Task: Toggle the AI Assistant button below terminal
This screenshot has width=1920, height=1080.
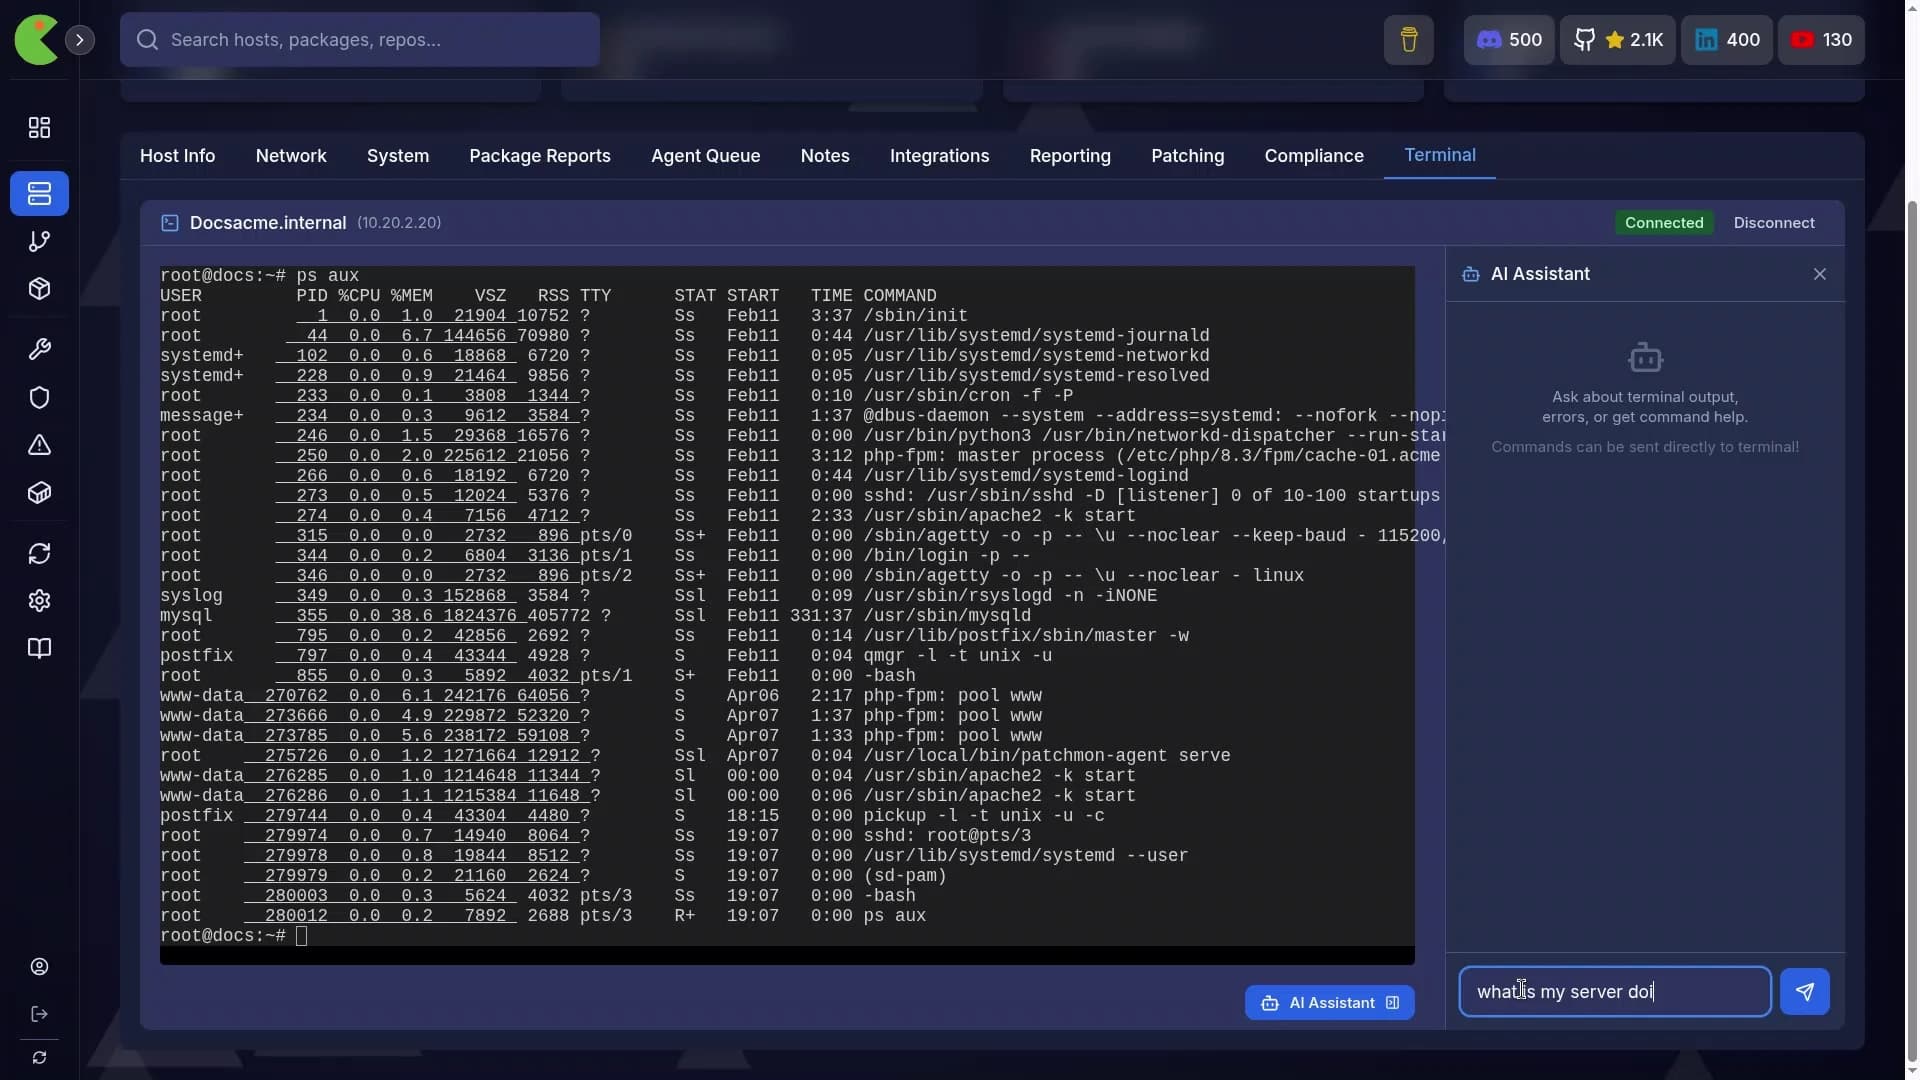Action: click(x=1330, y=1003)
